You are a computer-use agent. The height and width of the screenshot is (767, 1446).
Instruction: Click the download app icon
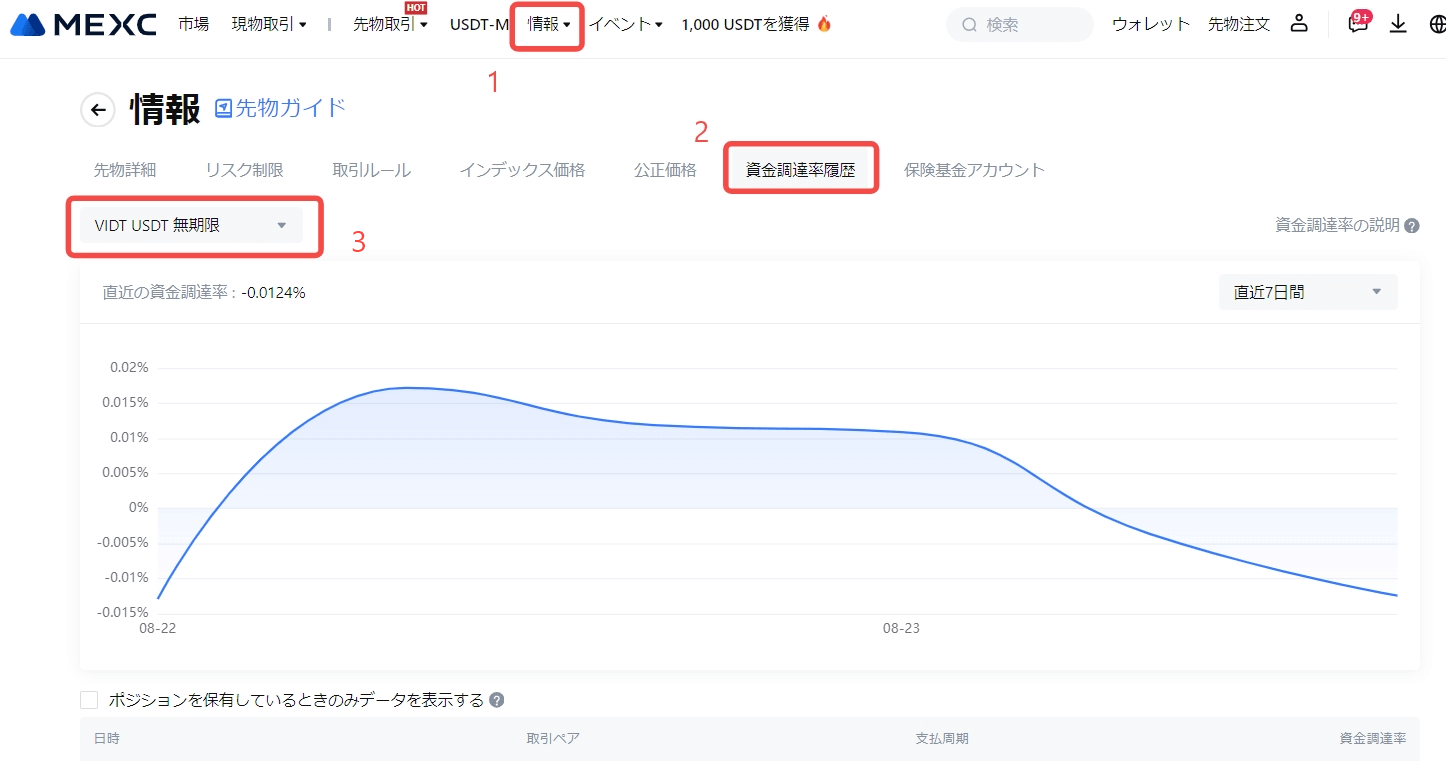pyautogui.click(x=1398, y=24)
